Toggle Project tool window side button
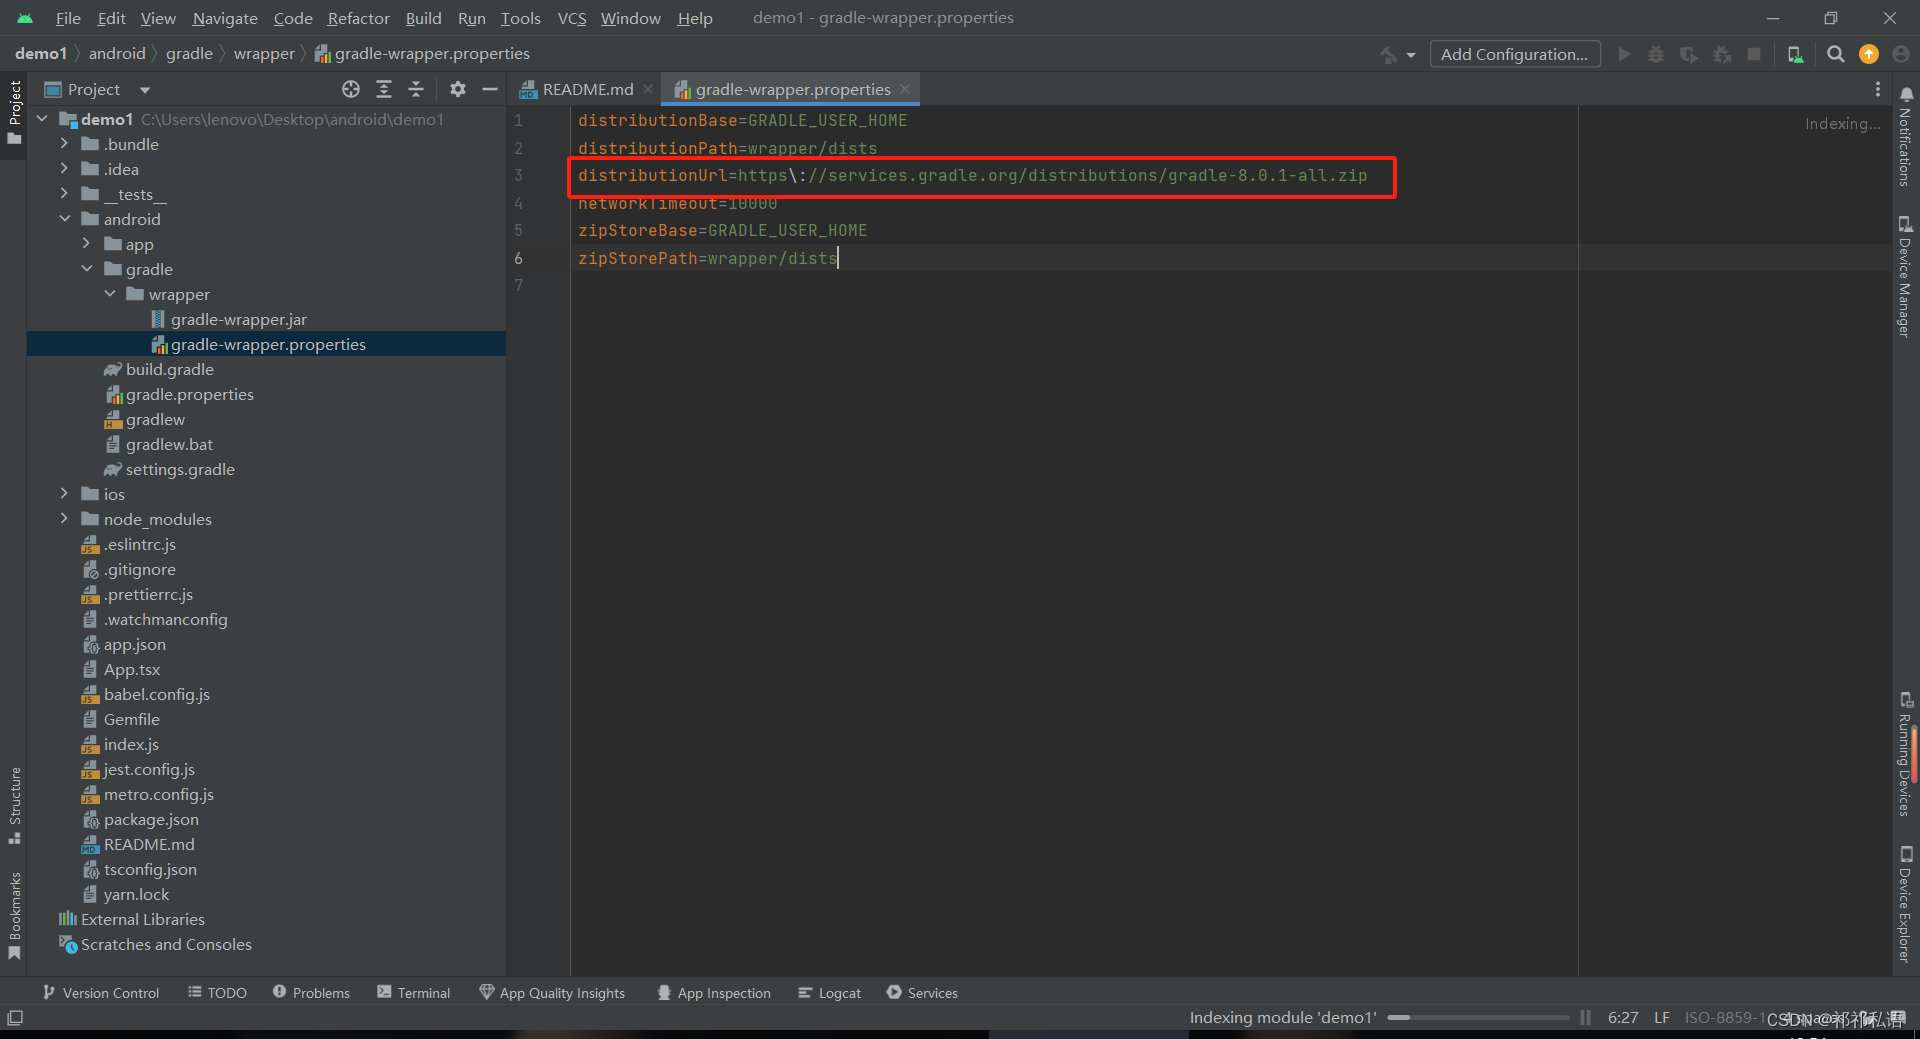This screenshot has height=1039, width=1920. point(14,112)
